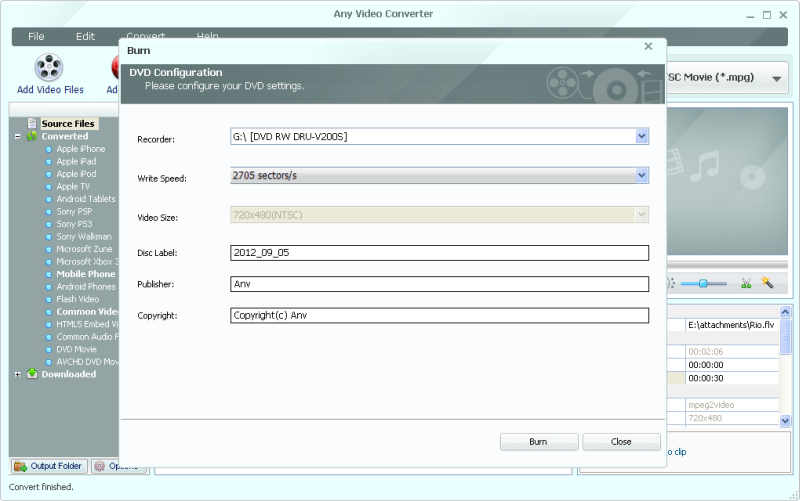Screen dimensions: 800x501
Task: Click the Source Files document icon
Action: [x=32, y=123]
